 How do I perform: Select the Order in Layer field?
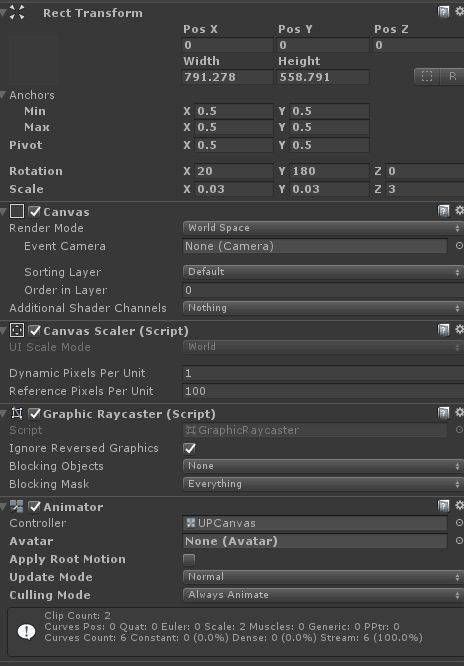[323, 290]
